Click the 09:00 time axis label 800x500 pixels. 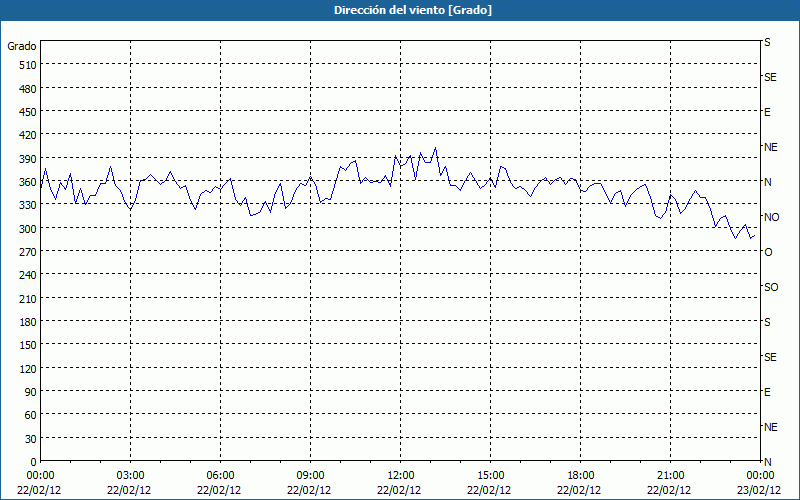tap(310, 476)
